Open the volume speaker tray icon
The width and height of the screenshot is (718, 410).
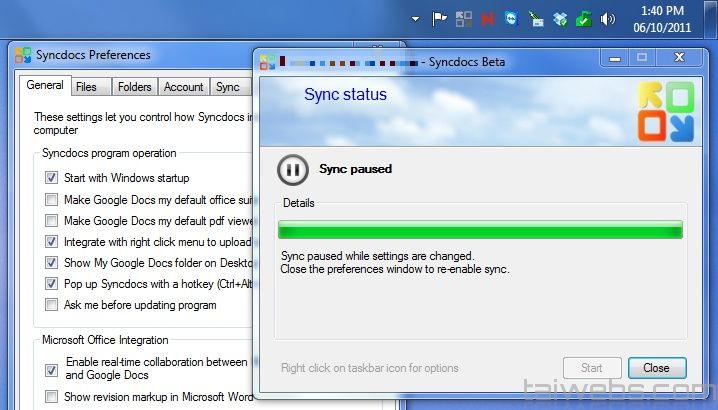click(x=608, y=19)
